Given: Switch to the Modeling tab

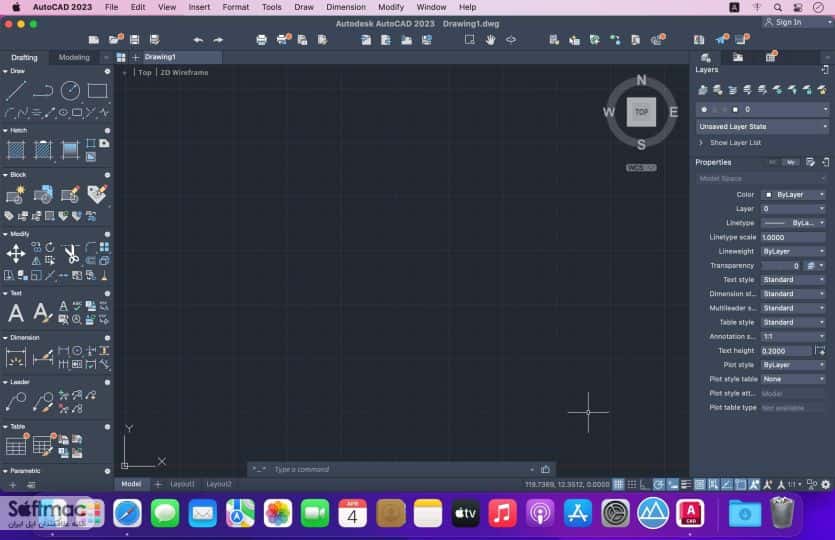Looking at the screenshot, I should (x=74, y=58).
